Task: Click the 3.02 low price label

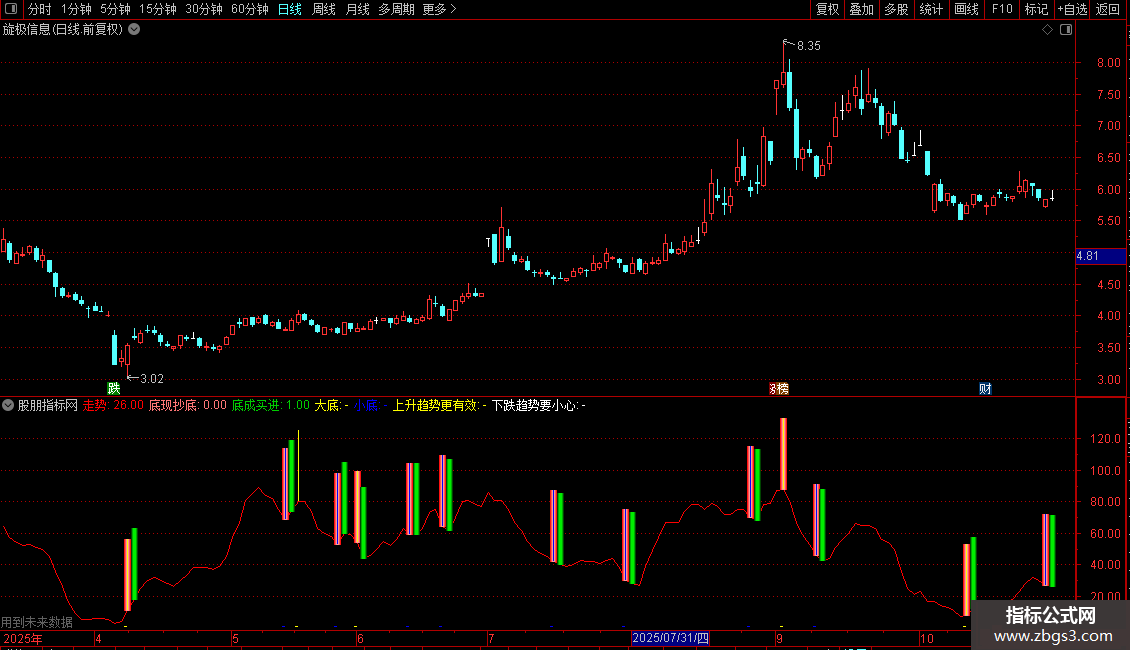Action: tap(151, 378)
